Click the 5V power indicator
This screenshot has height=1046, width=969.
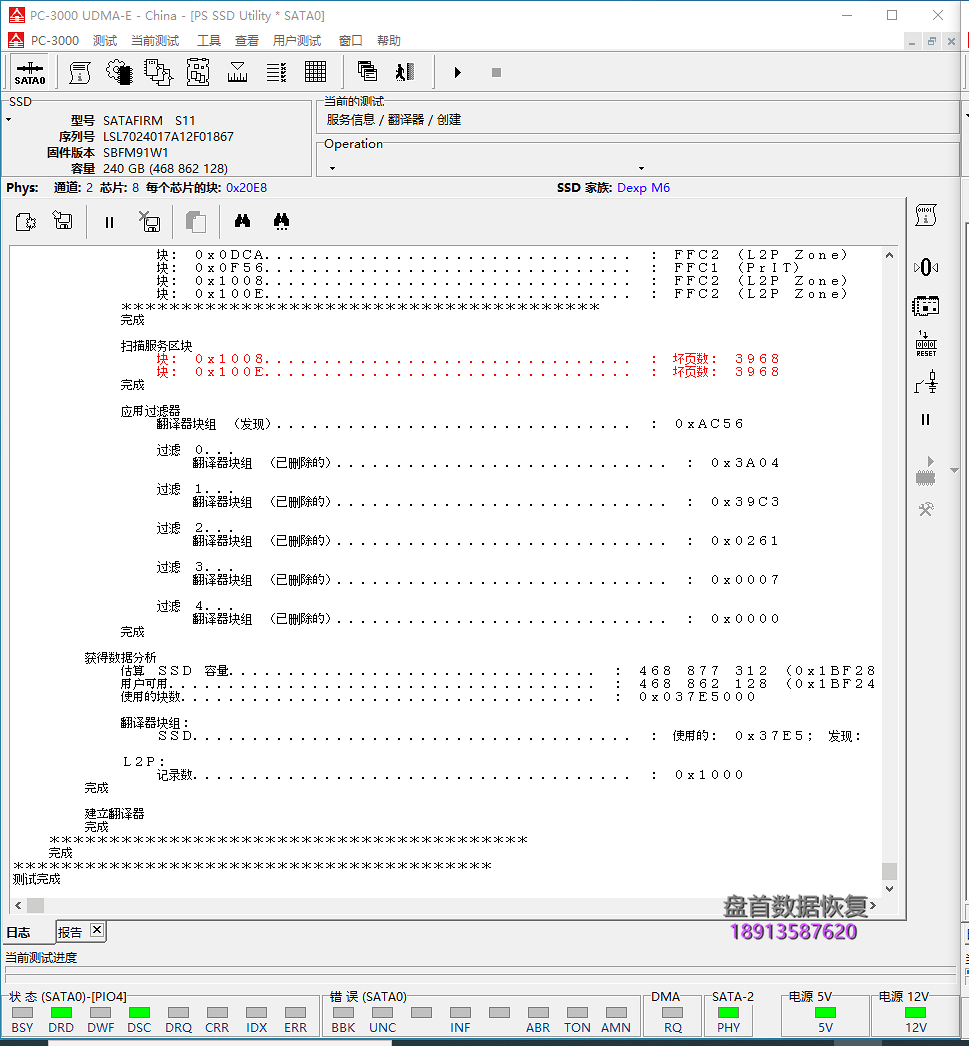coord(826,1013)
